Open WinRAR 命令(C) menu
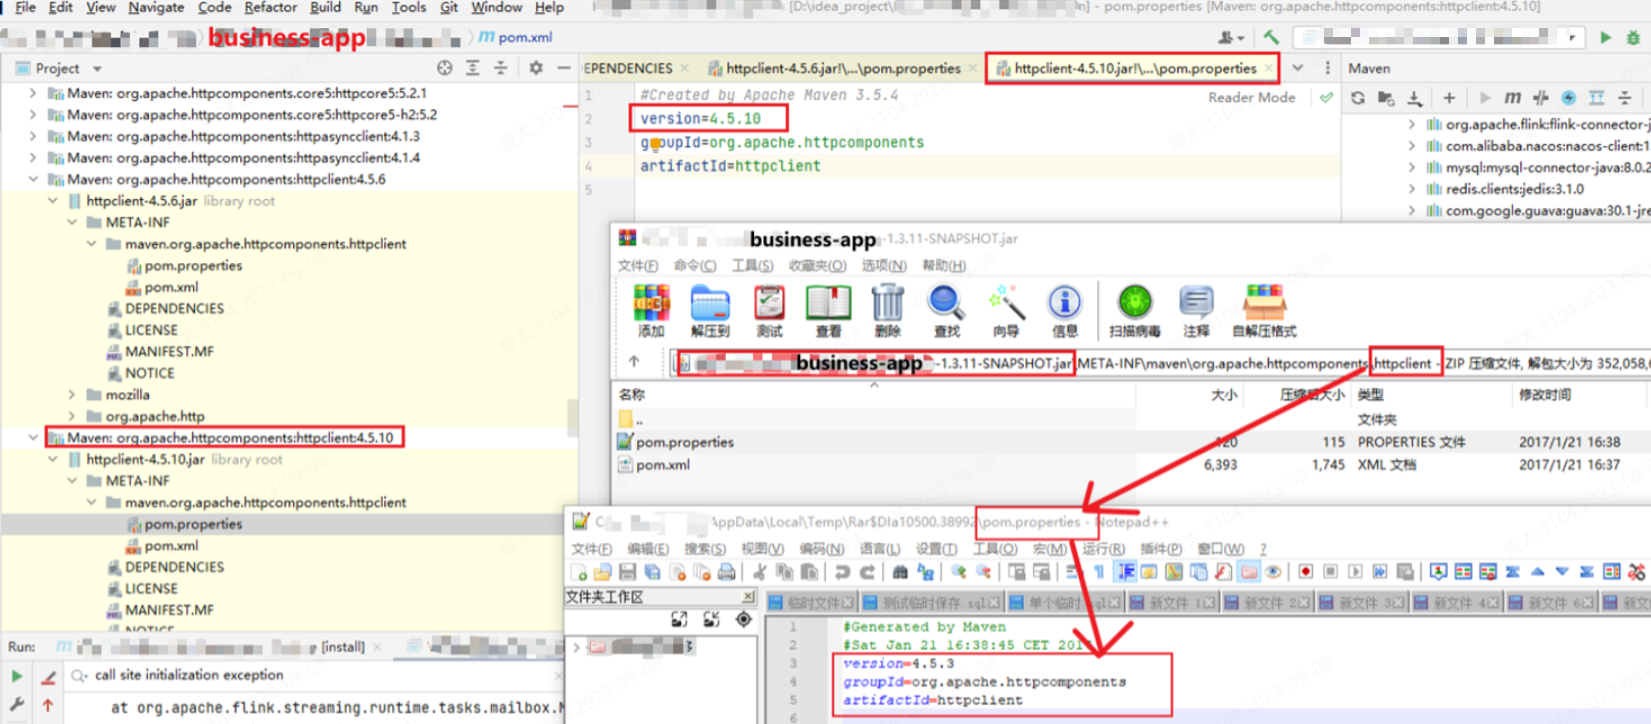The image size is (1651, 724). click(695, 265)
